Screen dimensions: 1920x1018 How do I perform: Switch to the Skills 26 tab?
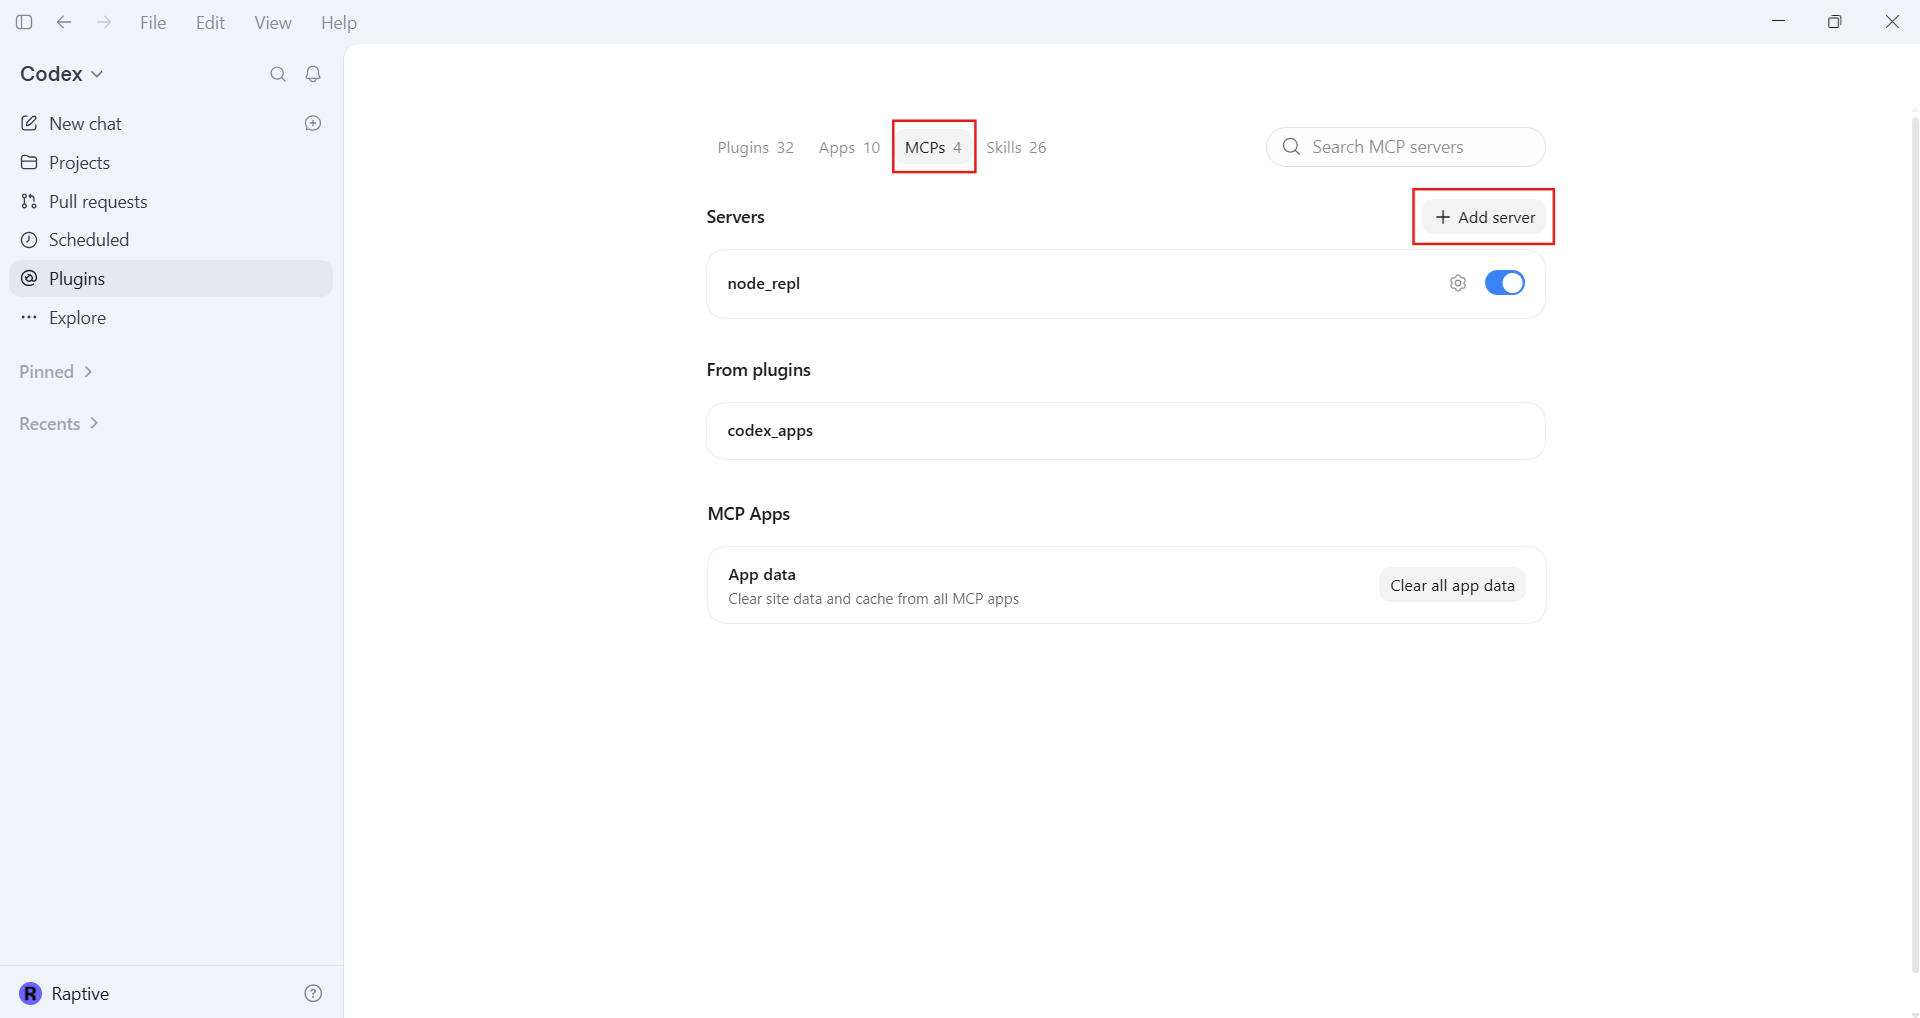click(1016, 147)
